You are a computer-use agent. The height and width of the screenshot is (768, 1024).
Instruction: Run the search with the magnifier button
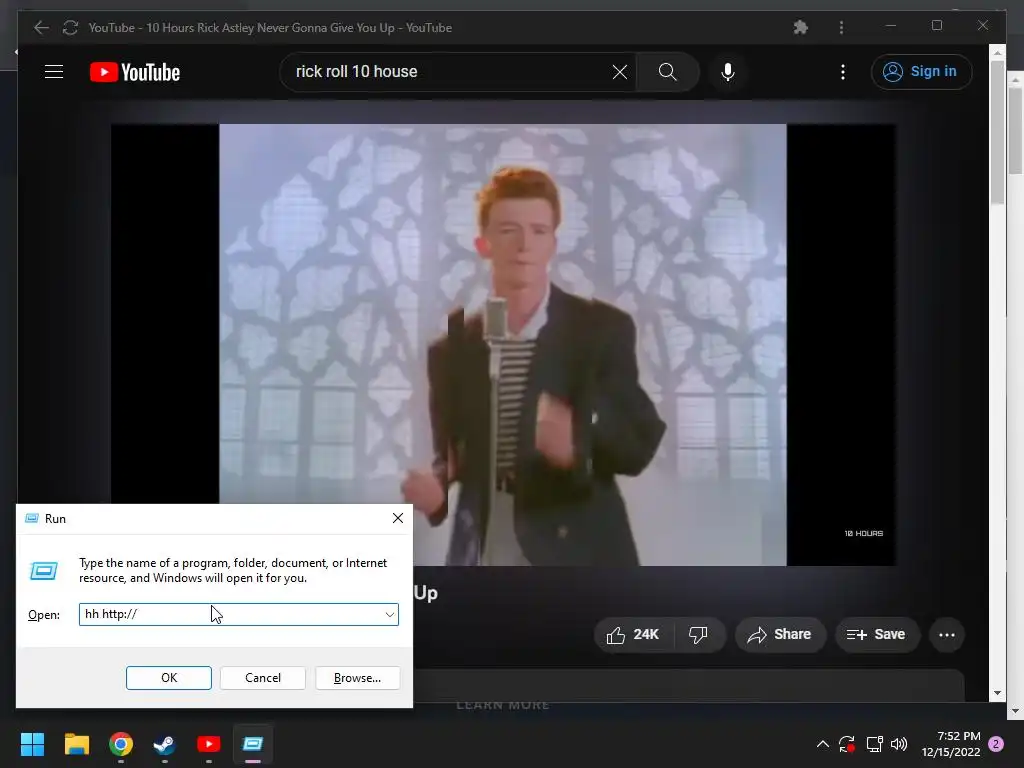[x=667, y=72]
